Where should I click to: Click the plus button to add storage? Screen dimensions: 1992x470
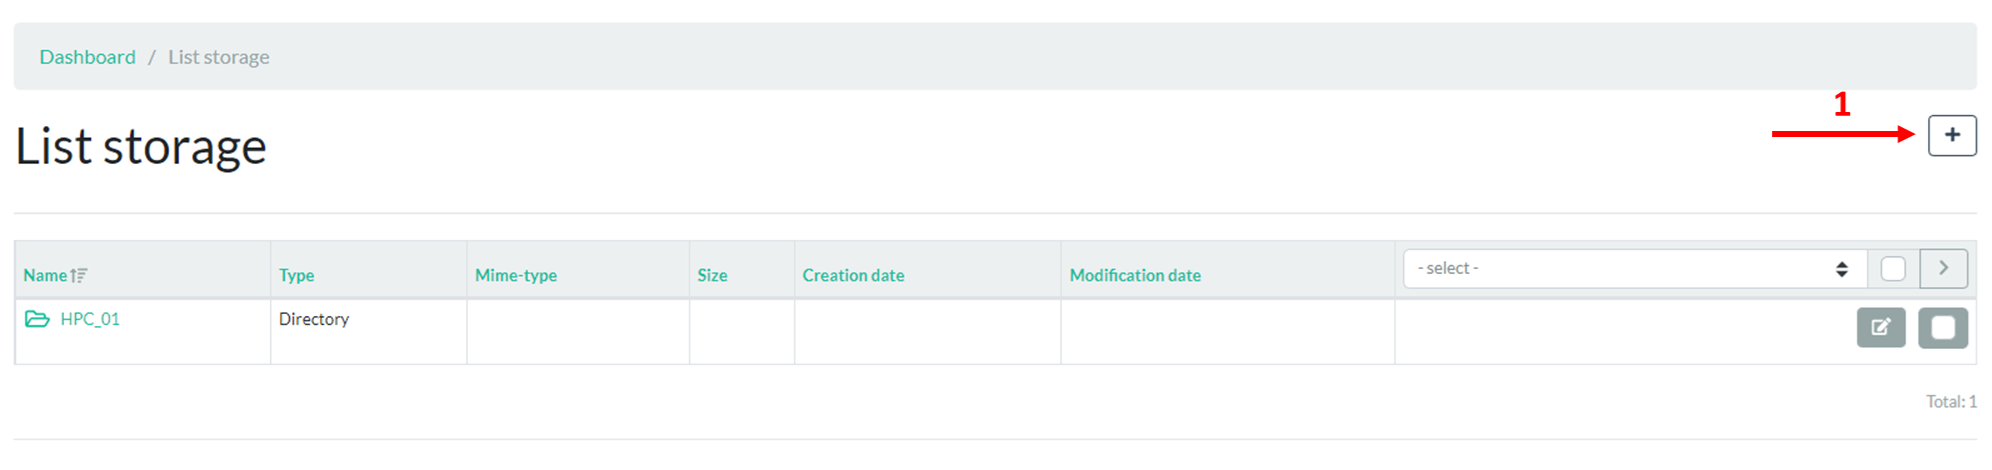[1951, 135]
